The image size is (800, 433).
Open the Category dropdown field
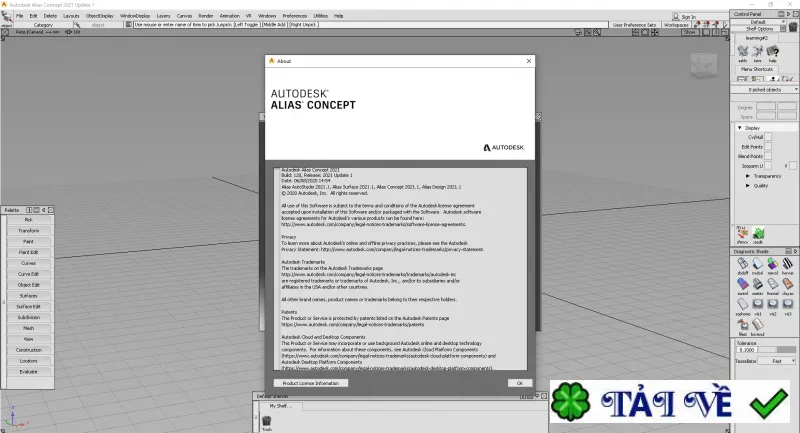(43, 24)
